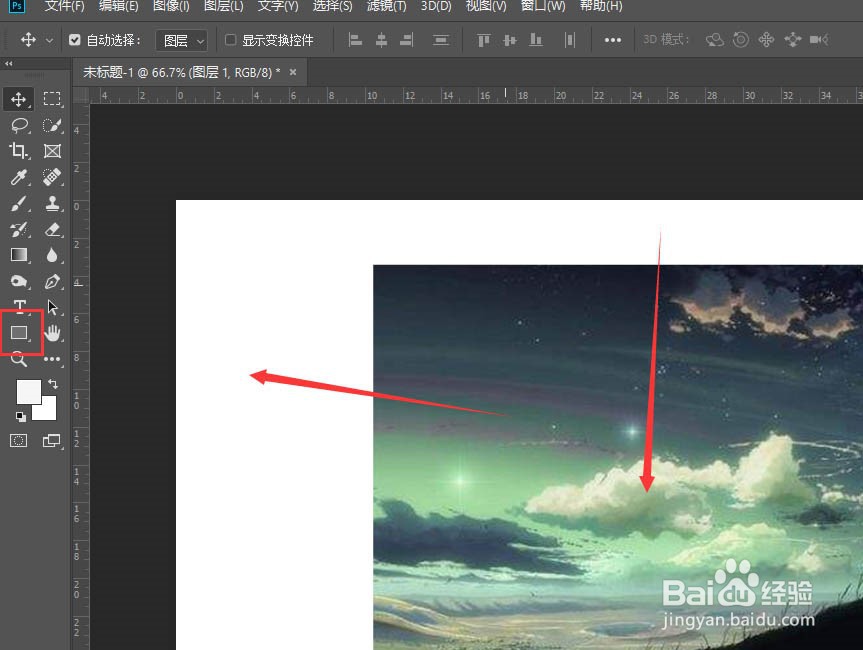Select the Lasso tool

click(x=18, y=125)
